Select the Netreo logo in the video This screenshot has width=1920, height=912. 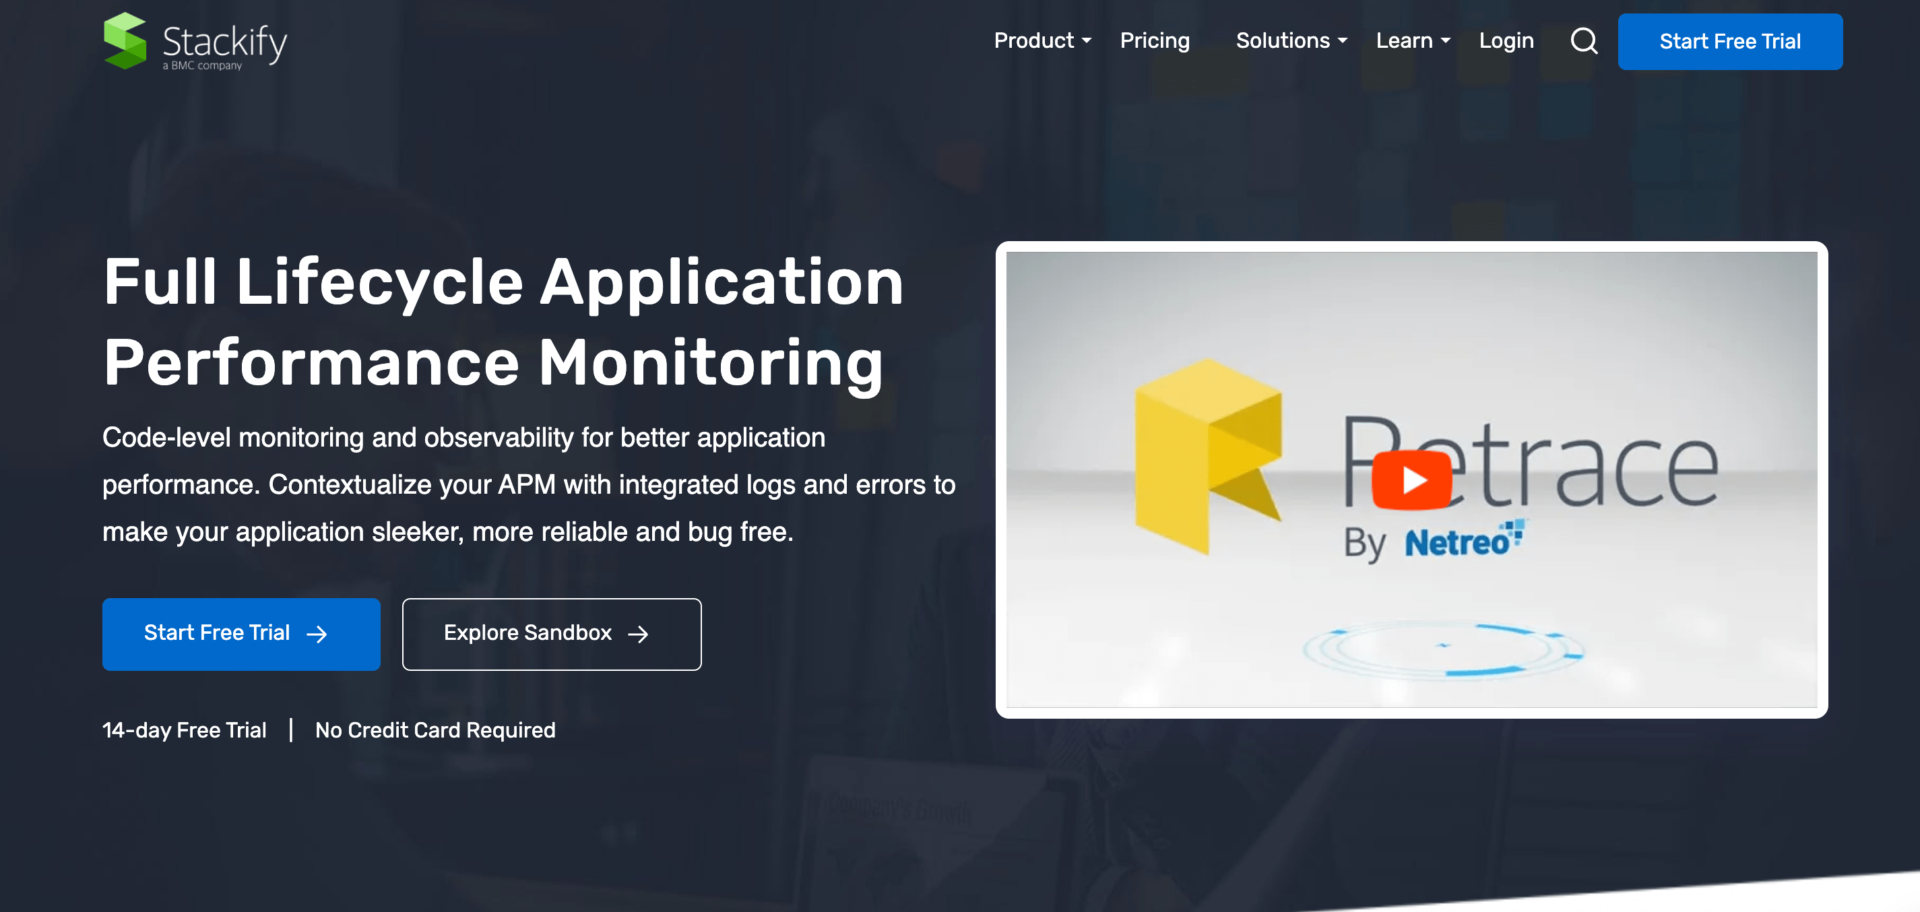pos(1460,541)
